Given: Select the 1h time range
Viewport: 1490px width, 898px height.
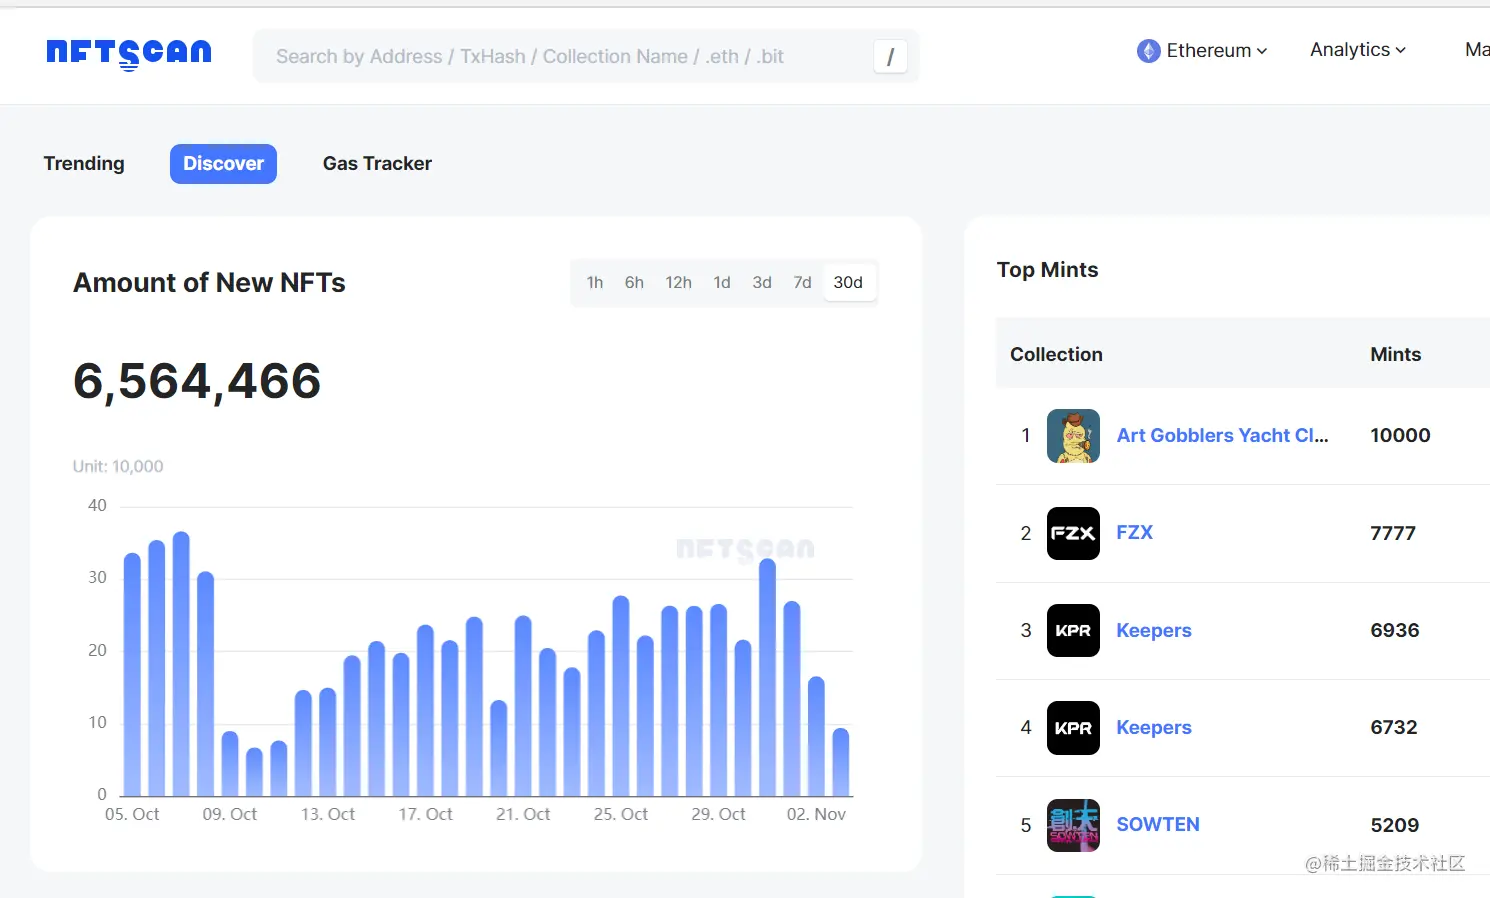Looking at the screenshot, I should click(x=595, y=283).
